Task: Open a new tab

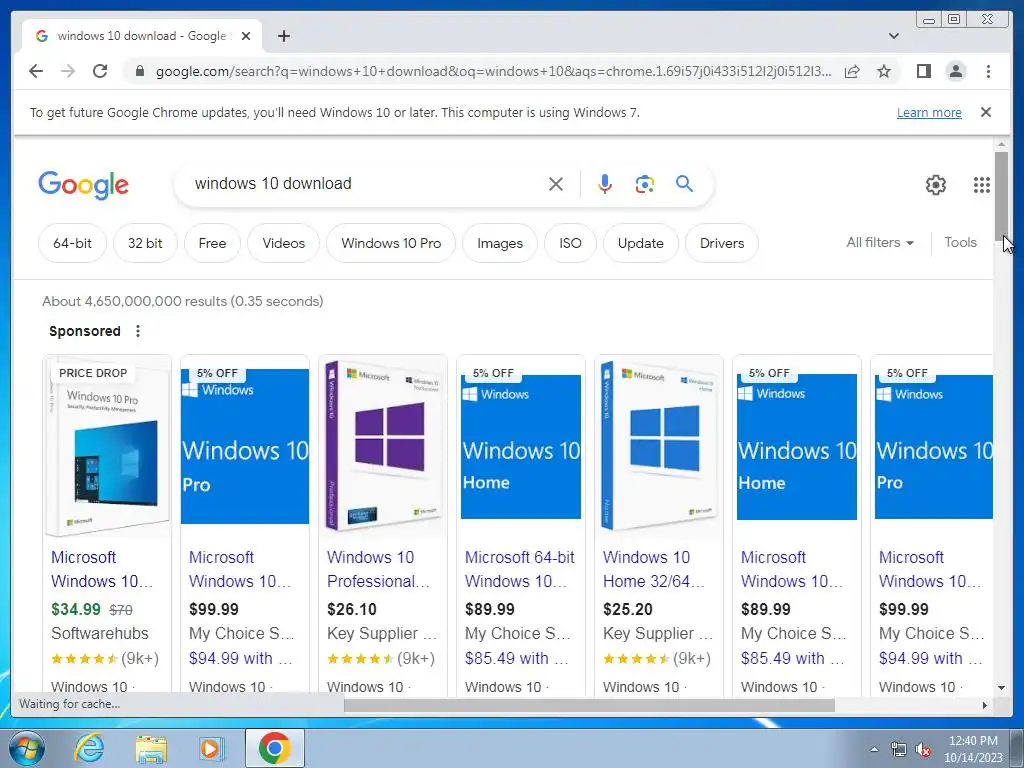Action: (x=283, y=36)
